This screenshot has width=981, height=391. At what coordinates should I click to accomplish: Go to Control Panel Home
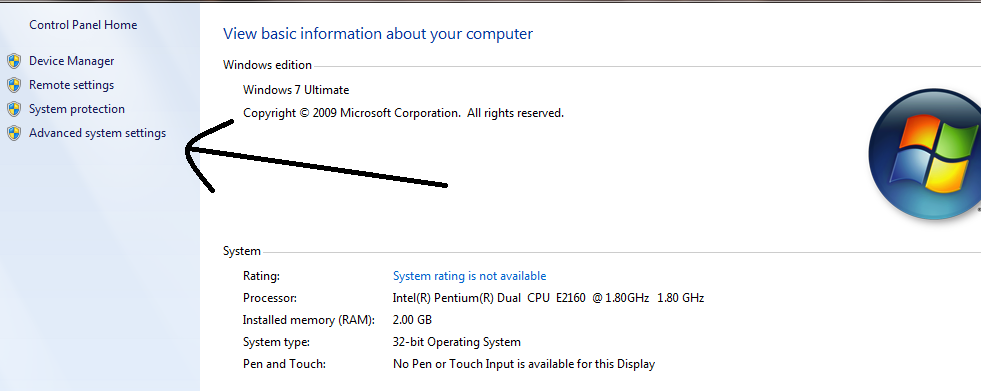[x=83, y=25]
